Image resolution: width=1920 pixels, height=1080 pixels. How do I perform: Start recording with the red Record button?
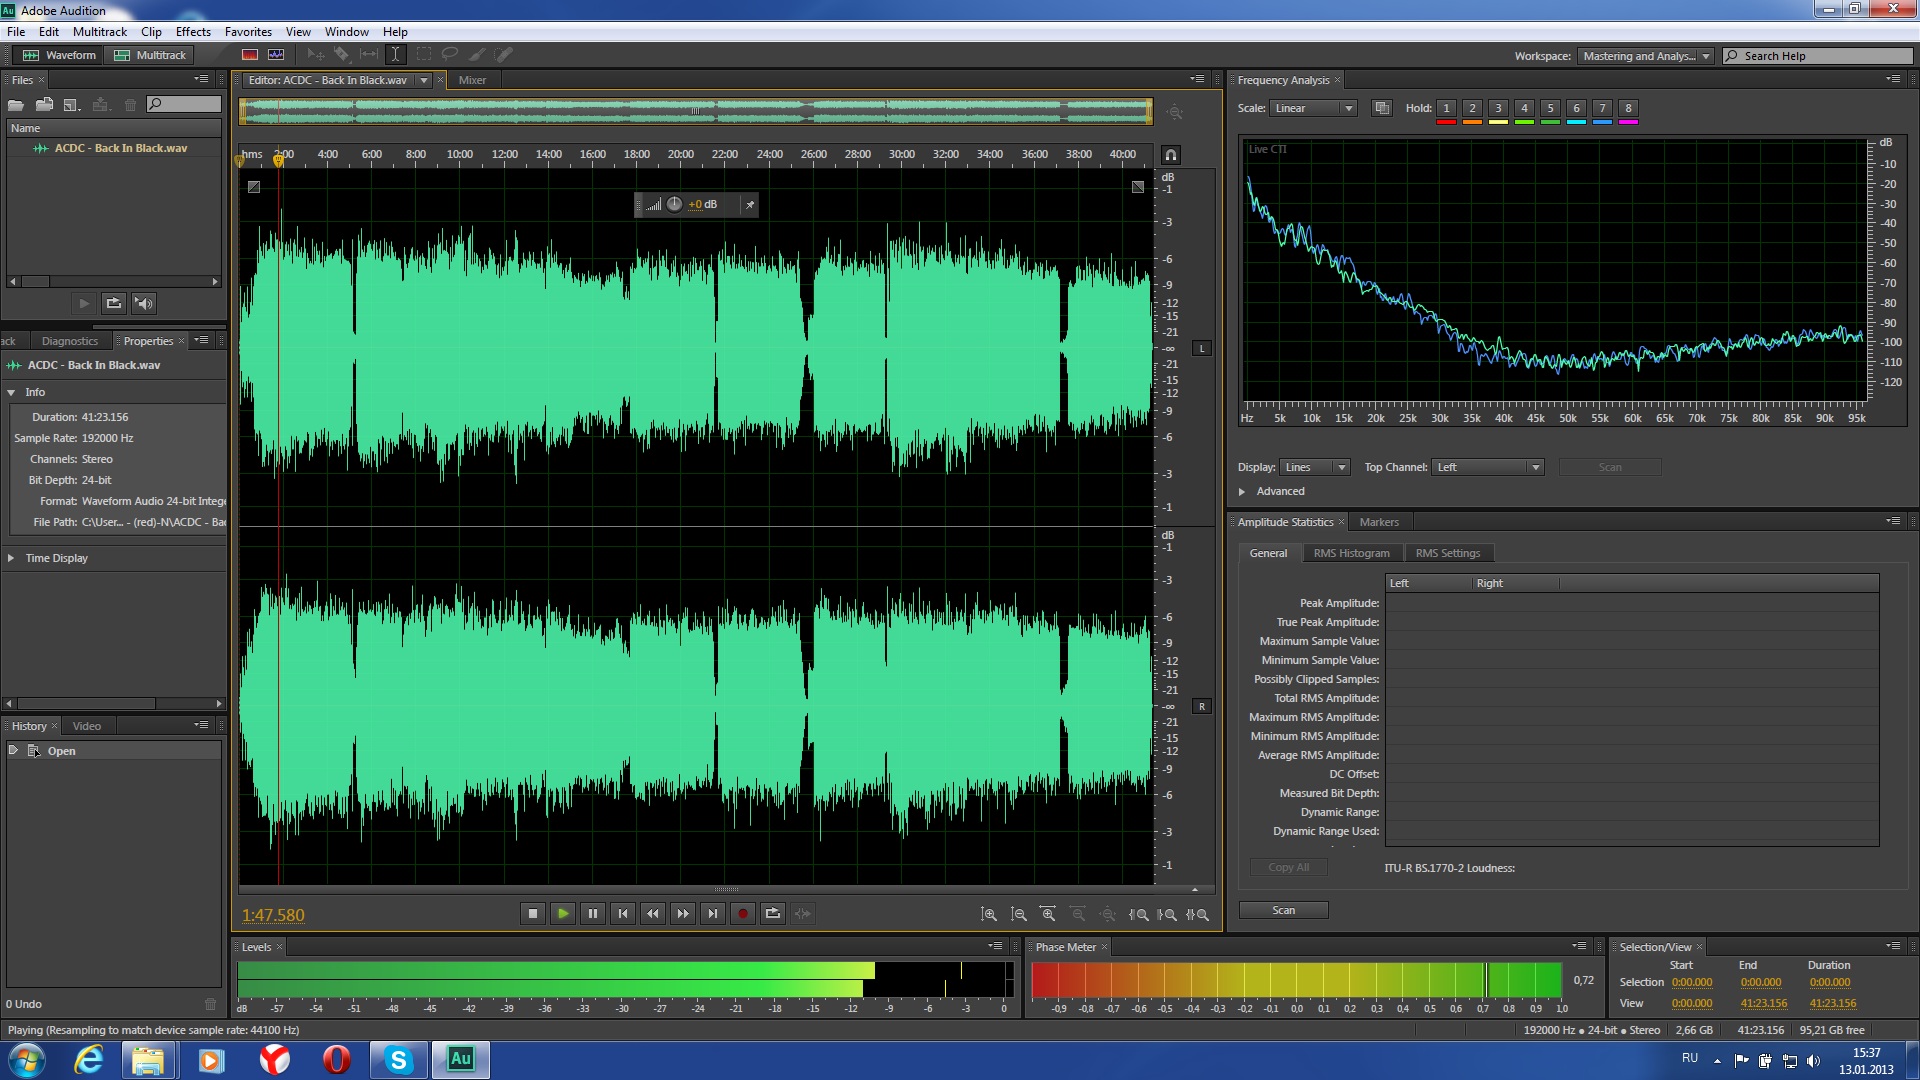pyautogui.click(x=743, y=913)
